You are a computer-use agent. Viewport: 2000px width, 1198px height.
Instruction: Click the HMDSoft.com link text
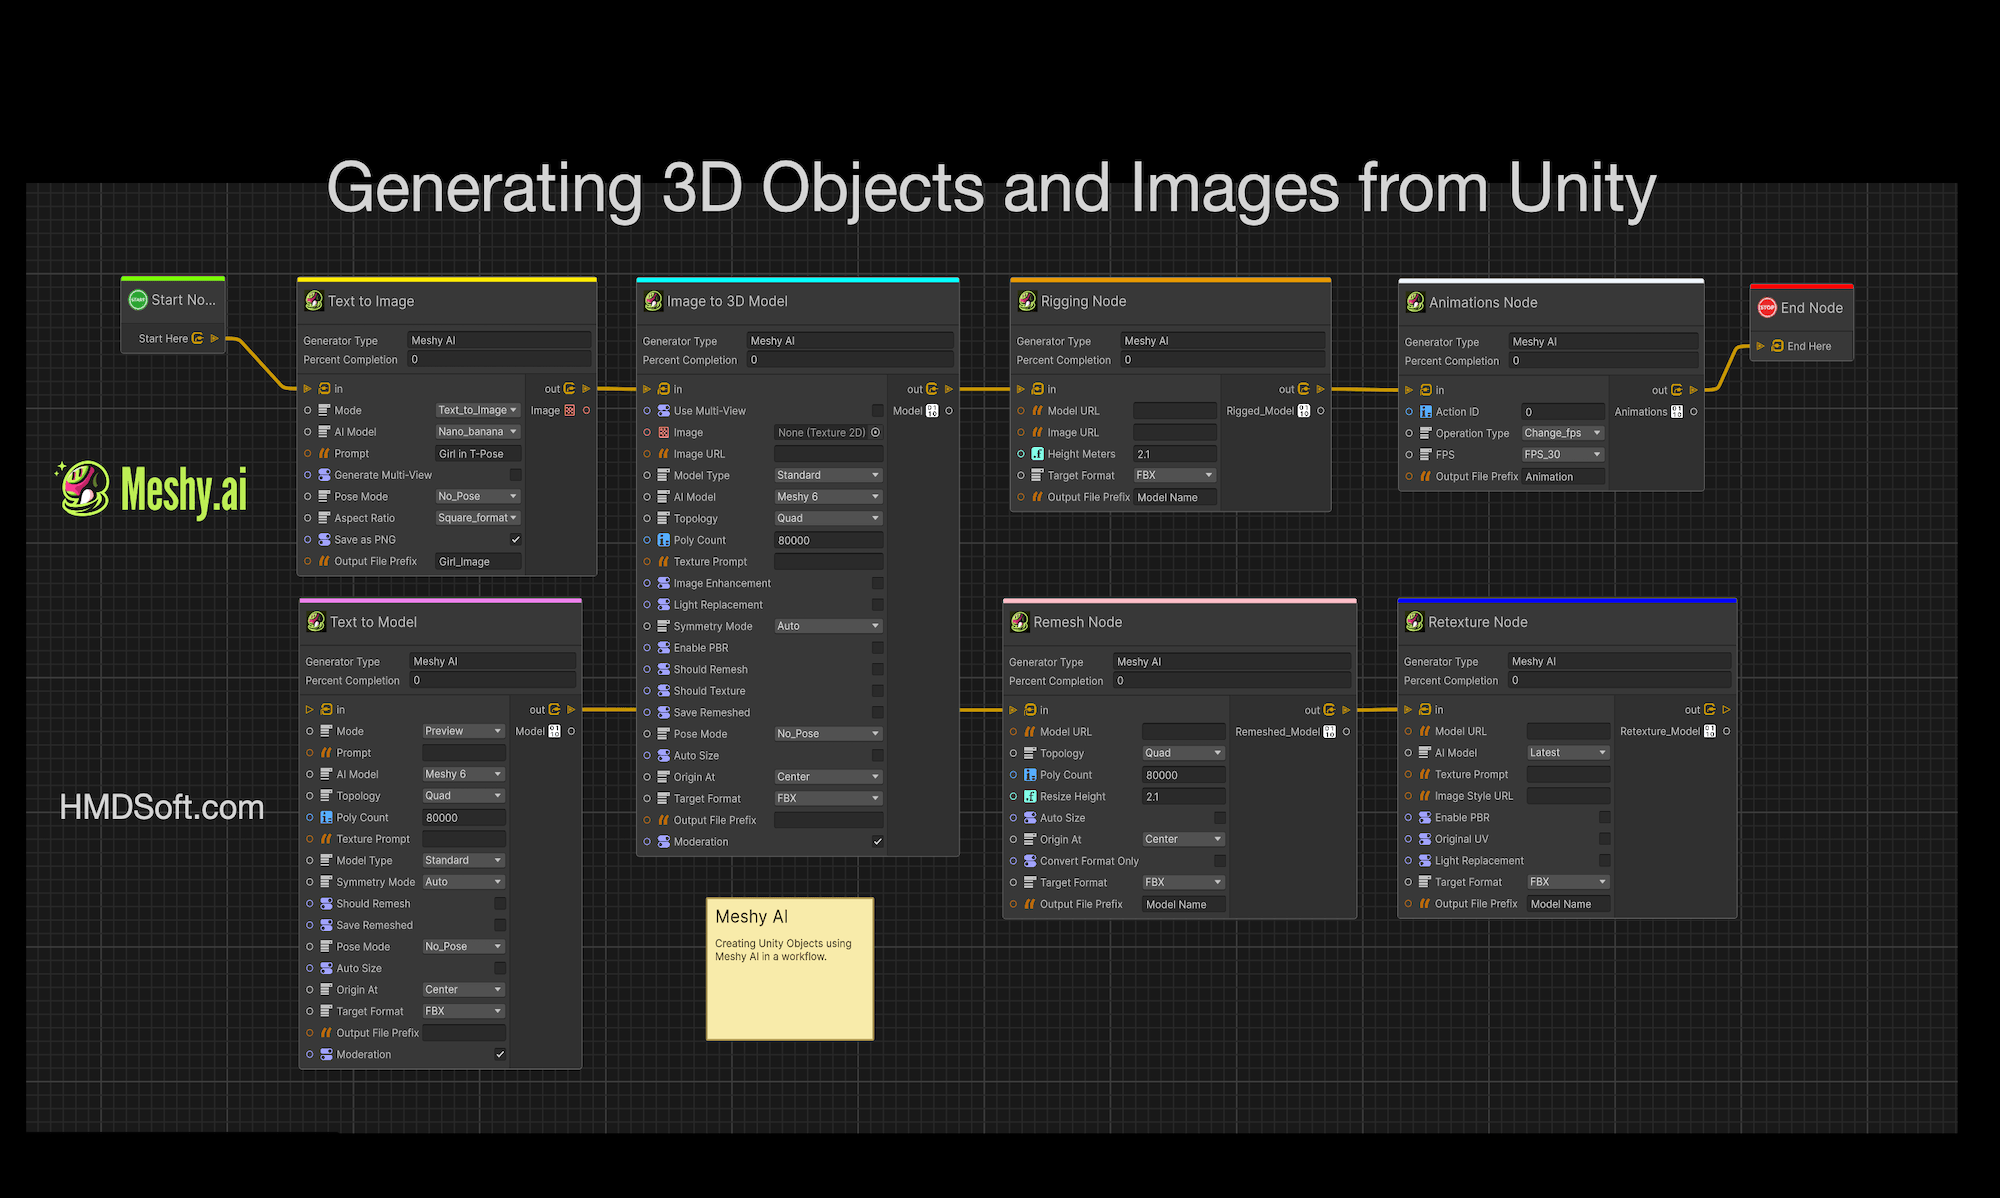click(x=162, y=807)
